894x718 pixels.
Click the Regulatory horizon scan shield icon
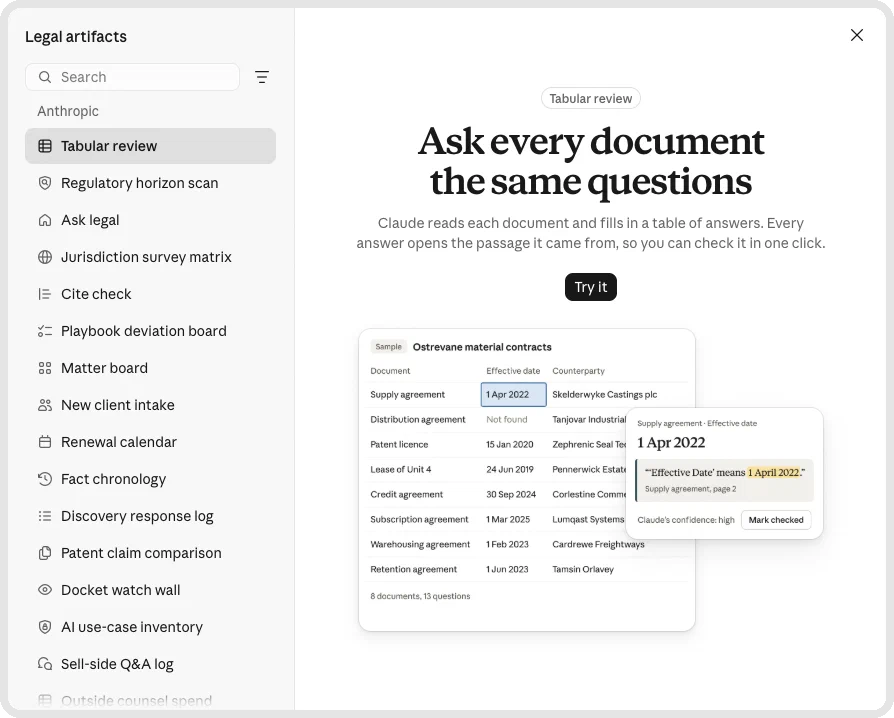[44, 183]
